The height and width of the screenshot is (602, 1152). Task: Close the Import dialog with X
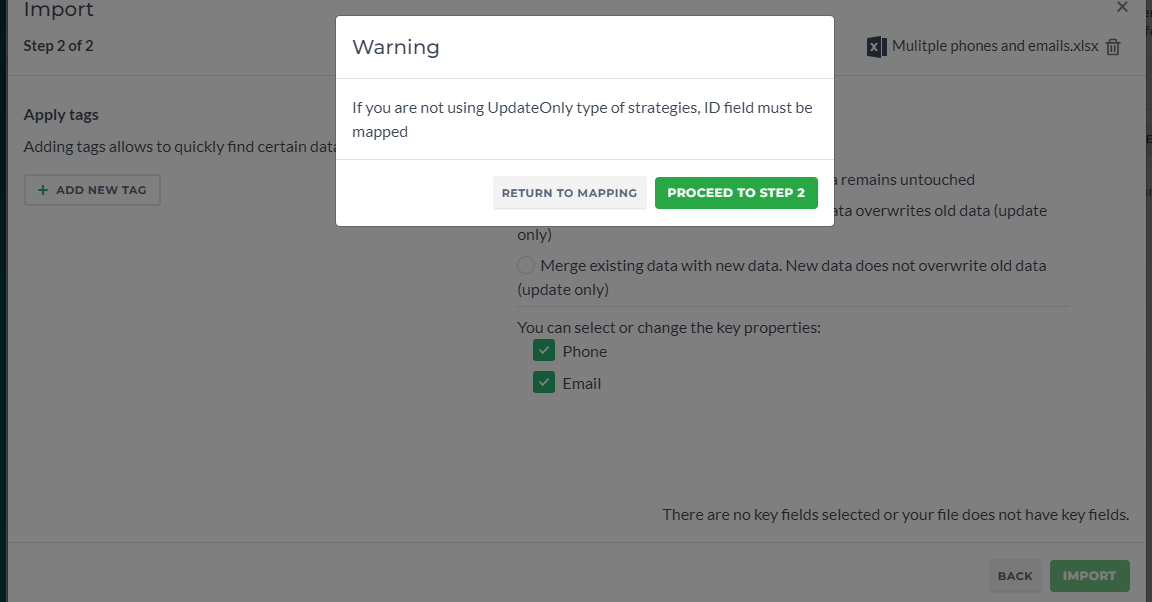pyautogui.click(x=1122, y=7)
